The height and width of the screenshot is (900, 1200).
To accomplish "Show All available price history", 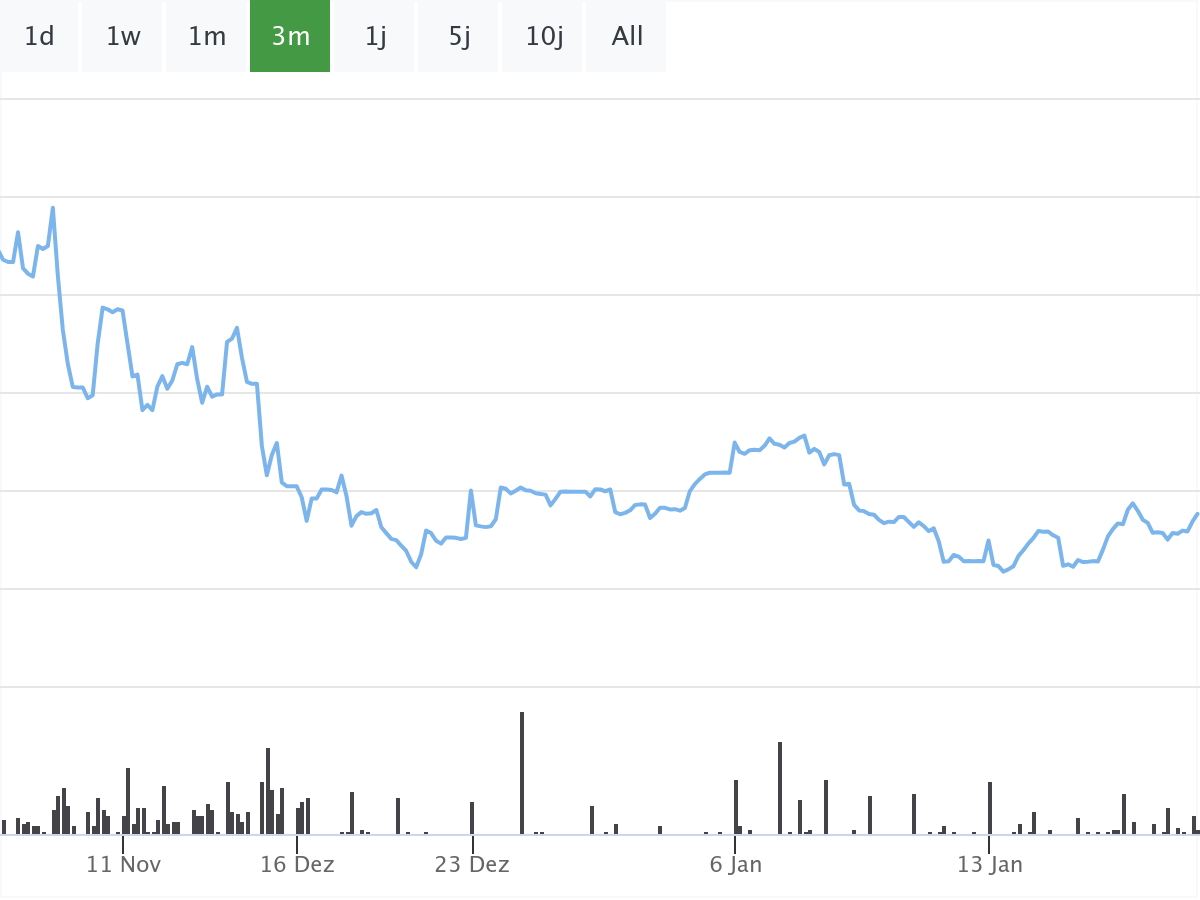I will 627,37.
